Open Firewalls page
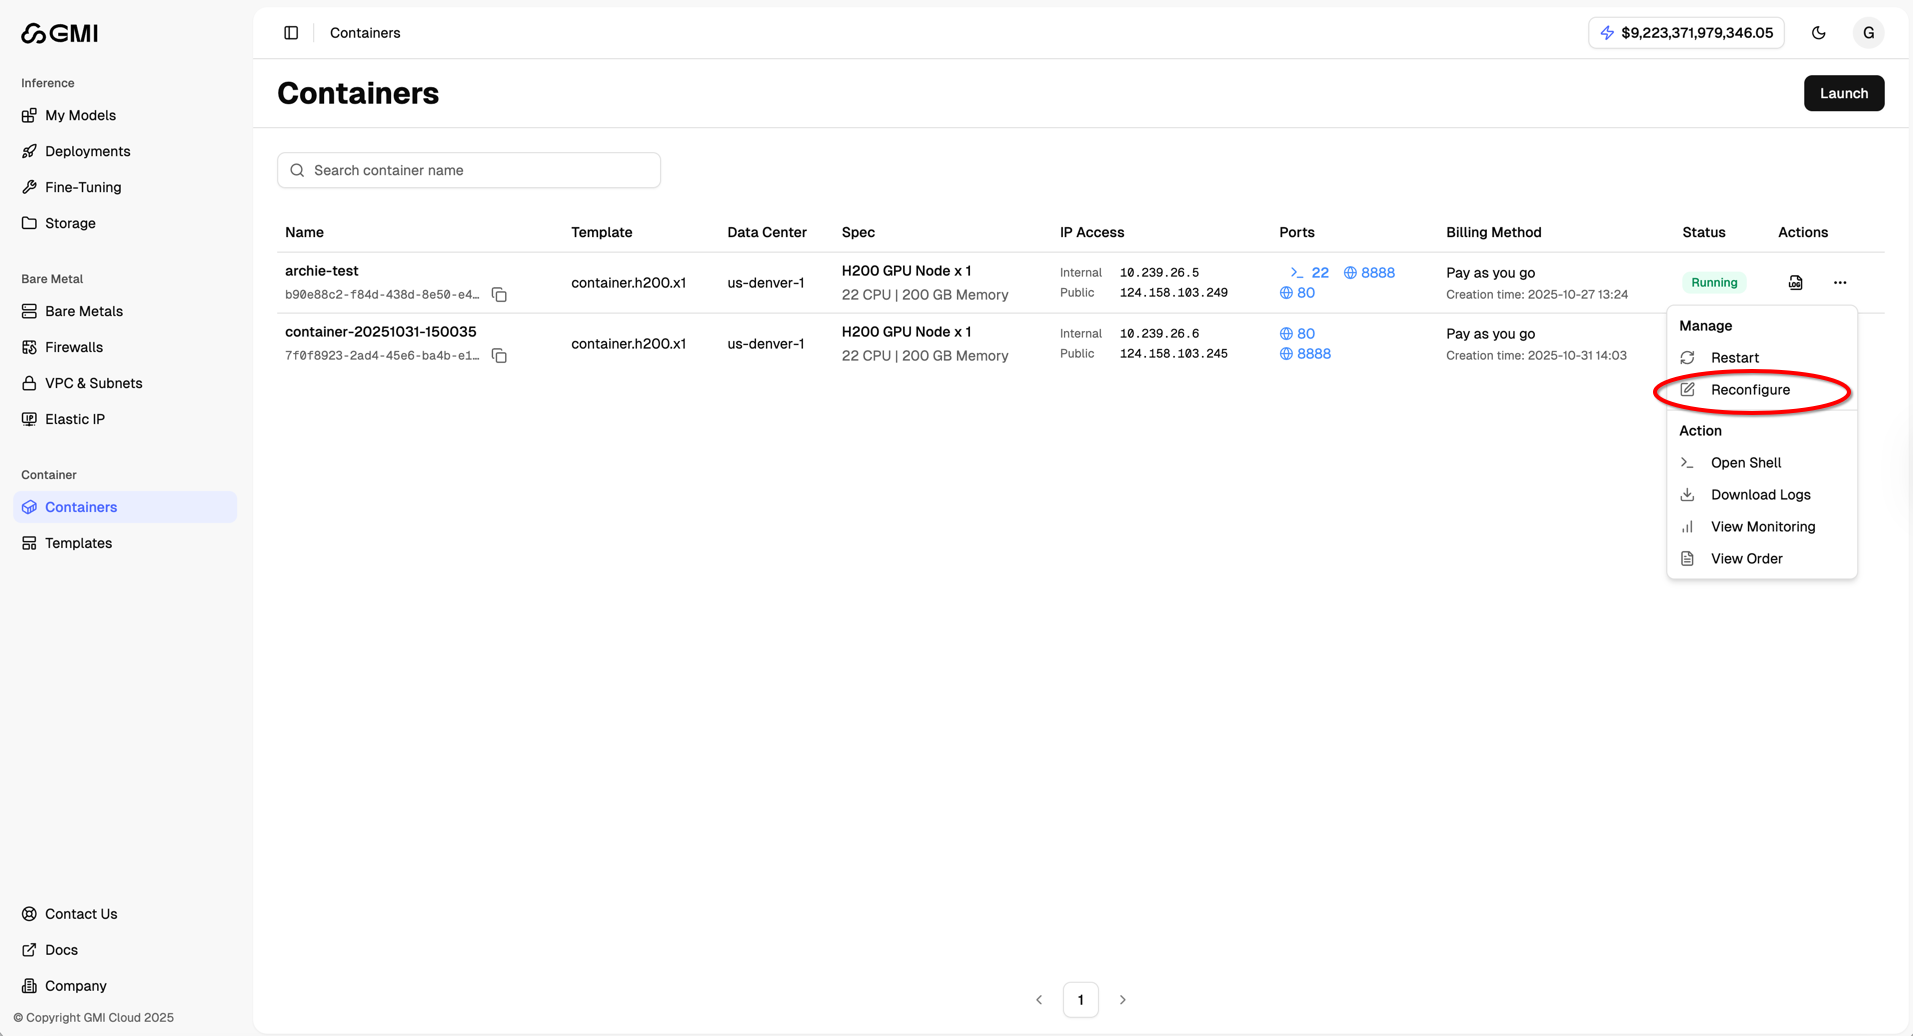Screen dimensions: 1913x1036 (x=125, y=347)
